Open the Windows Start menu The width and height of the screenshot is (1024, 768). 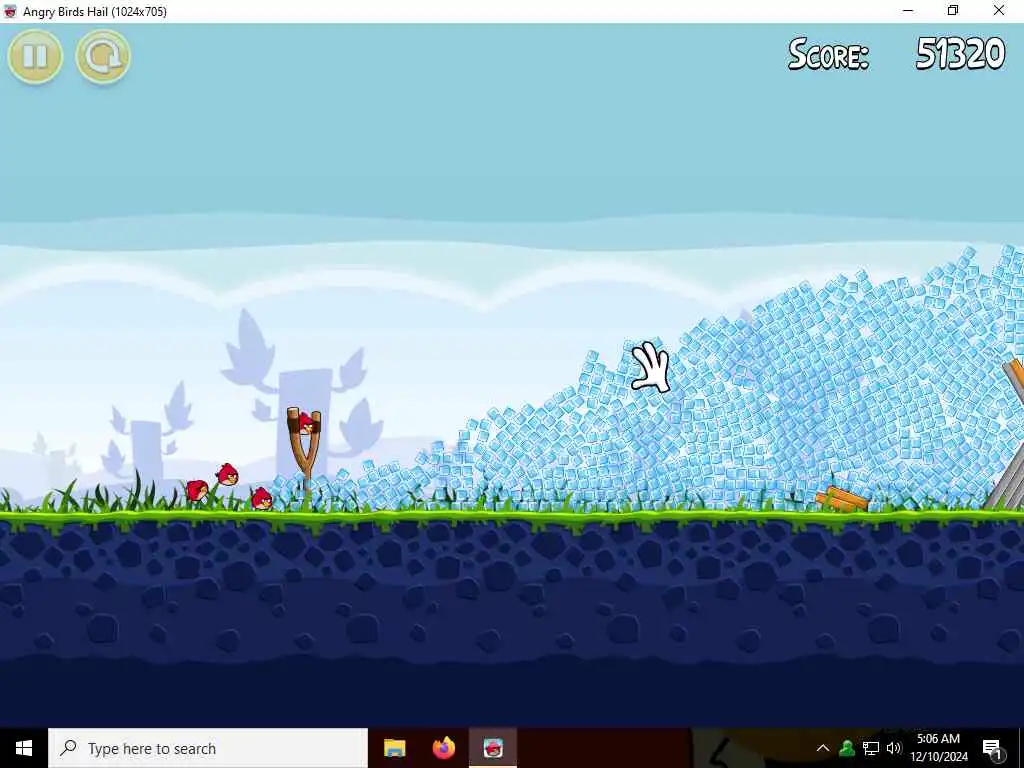24,748
